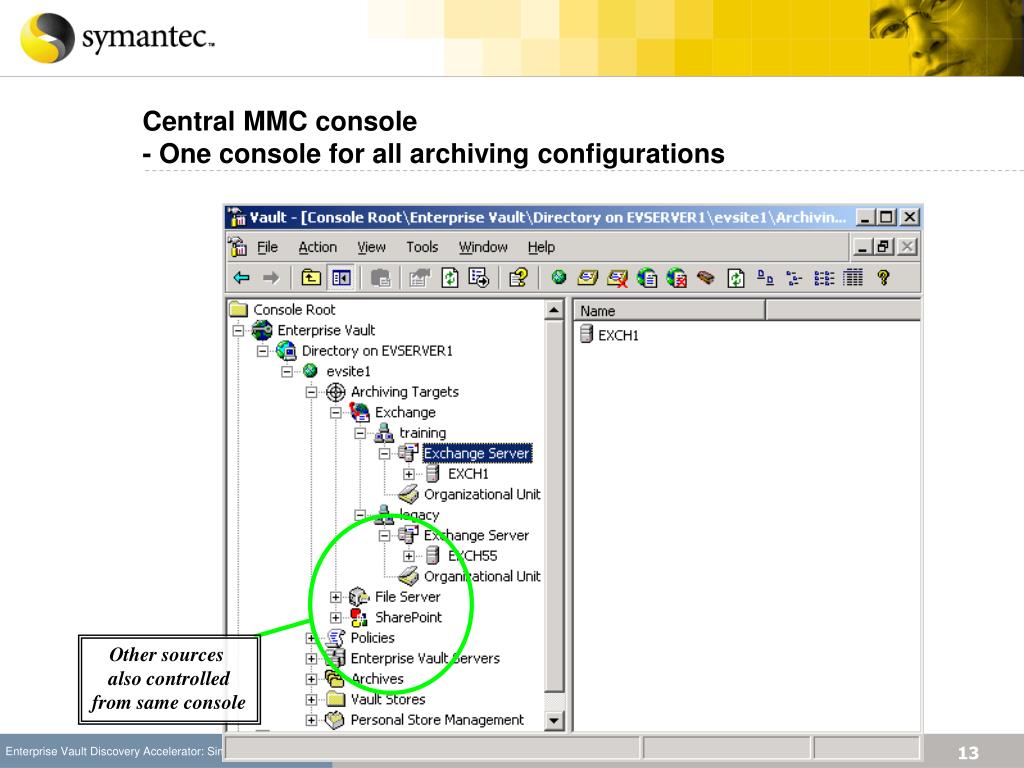Select the highlighted Exchange Server item

[x=477, y=453]
